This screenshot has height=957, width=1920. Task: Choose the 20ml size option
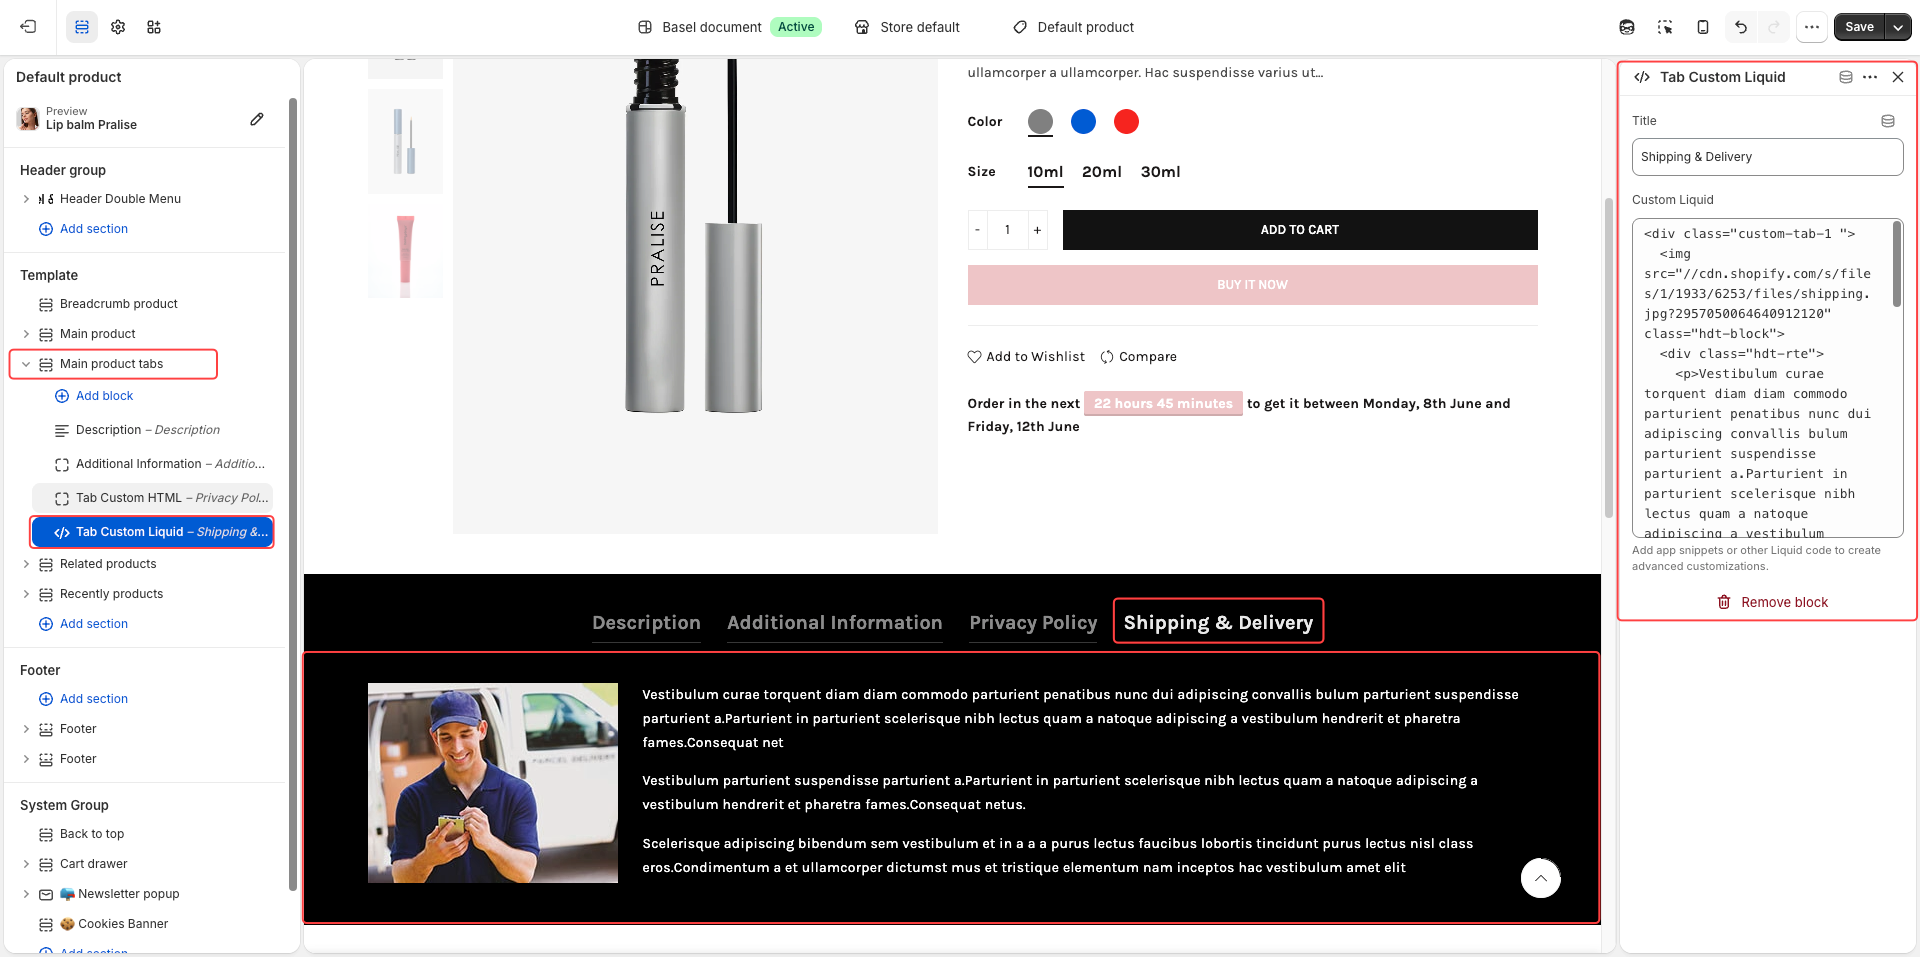coord(1102,172)
